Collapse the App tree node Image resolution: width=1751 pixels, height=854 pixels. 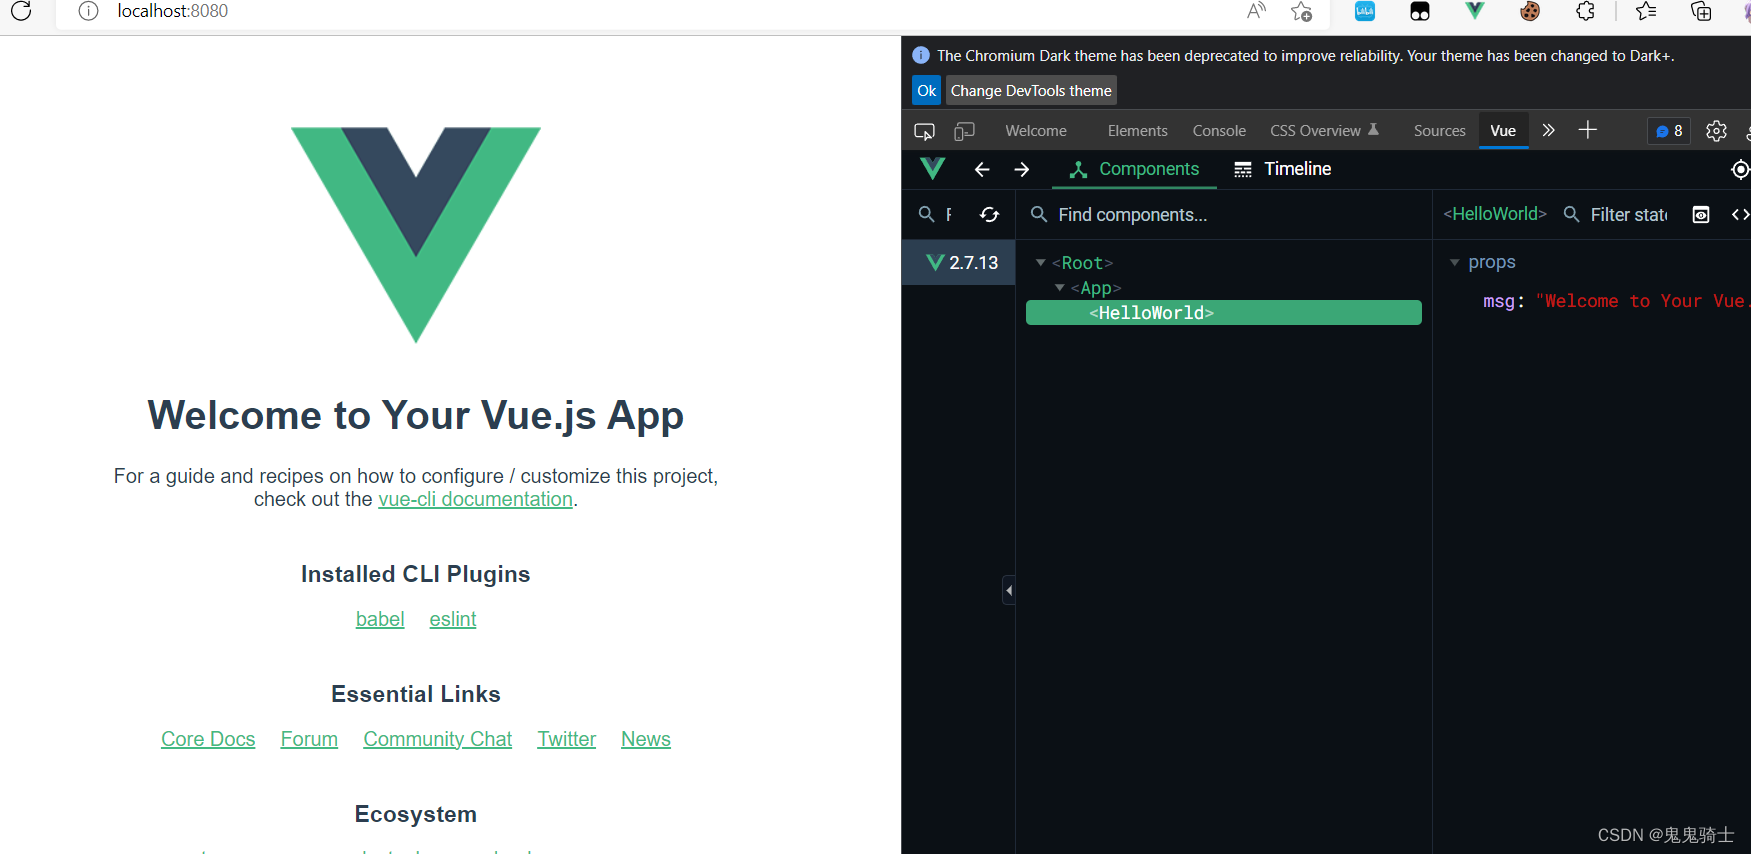(x=1059, y=288)
